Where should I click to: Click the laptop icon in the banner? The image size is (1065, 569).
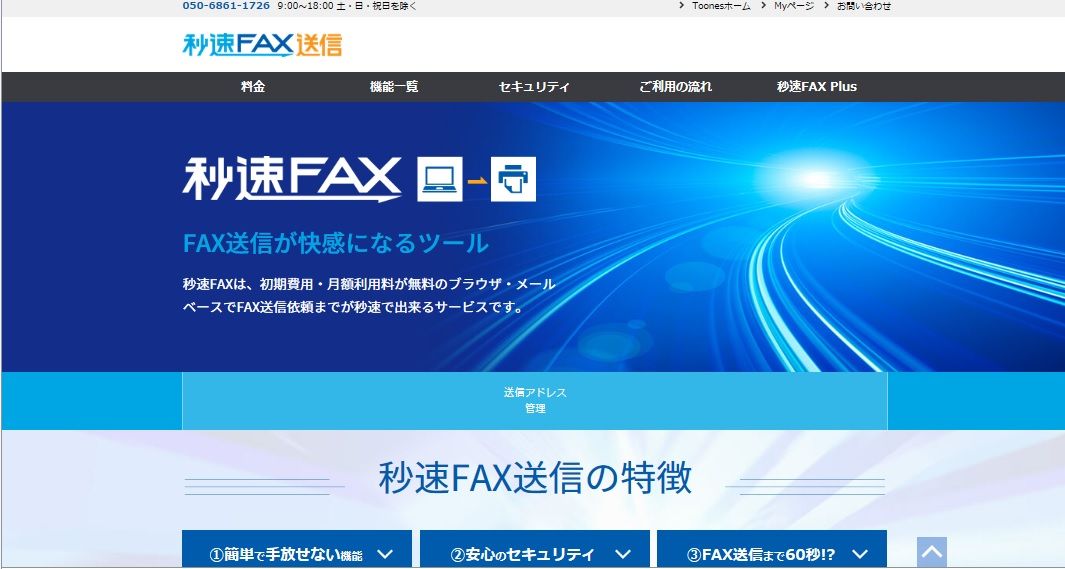pyautogui.click(x=439, y=179)
